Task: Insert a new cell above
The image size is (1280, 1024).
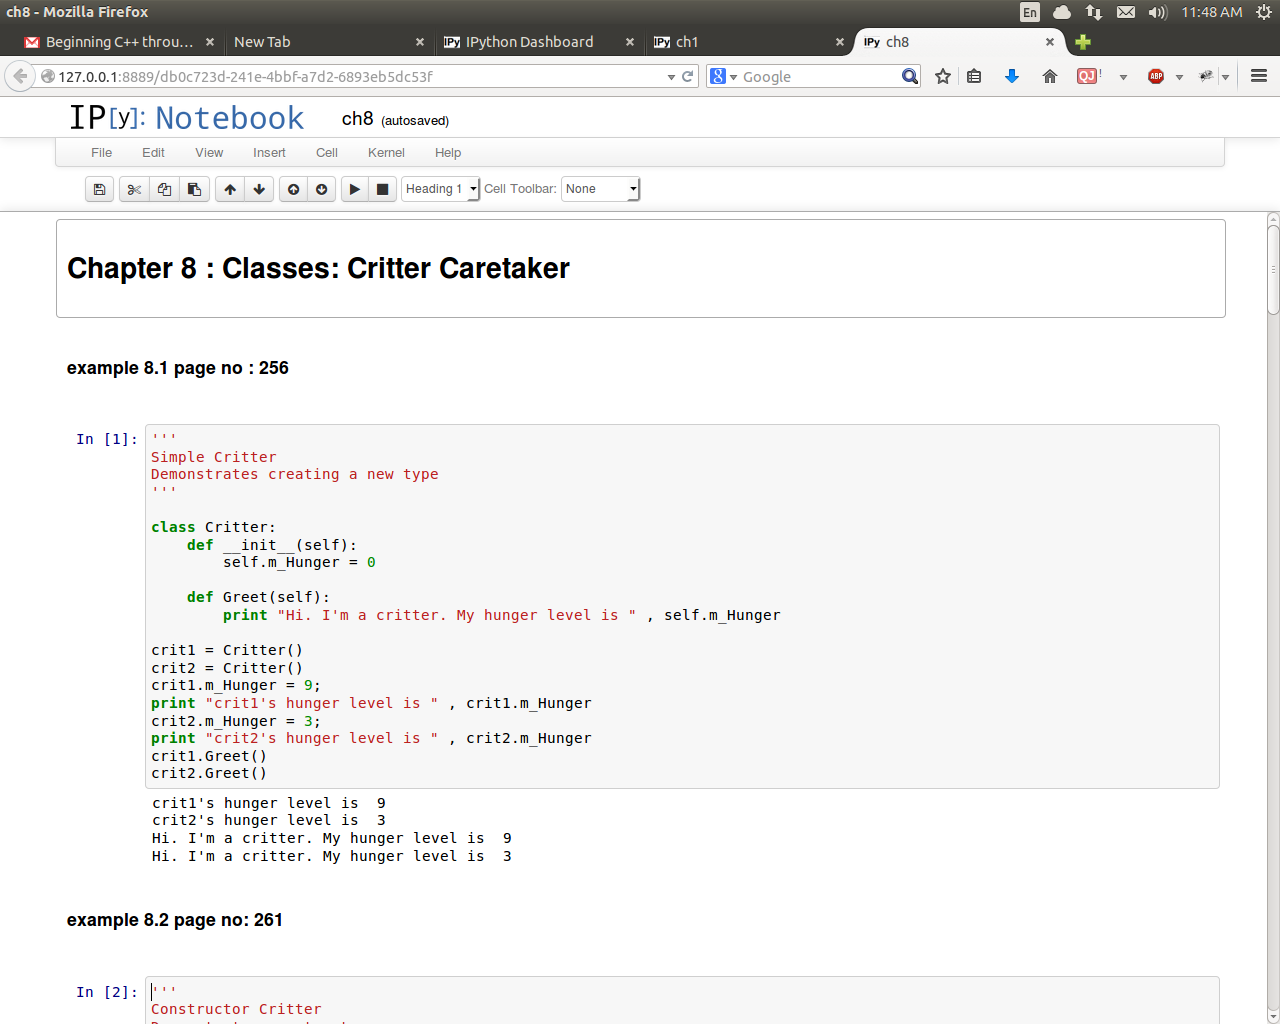Action: pos(293,189)
